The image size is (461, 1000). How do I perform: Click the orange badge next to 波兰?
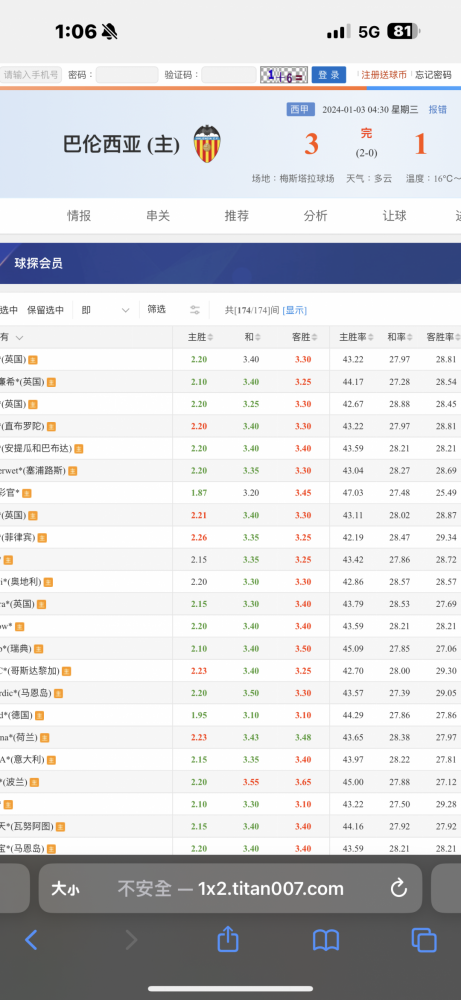(x=34, y=782)
